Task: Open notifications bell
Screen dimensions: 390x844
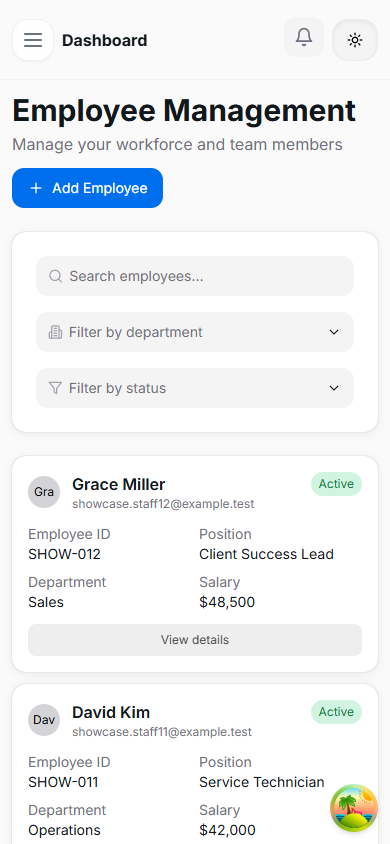Action: coord(304,37)
